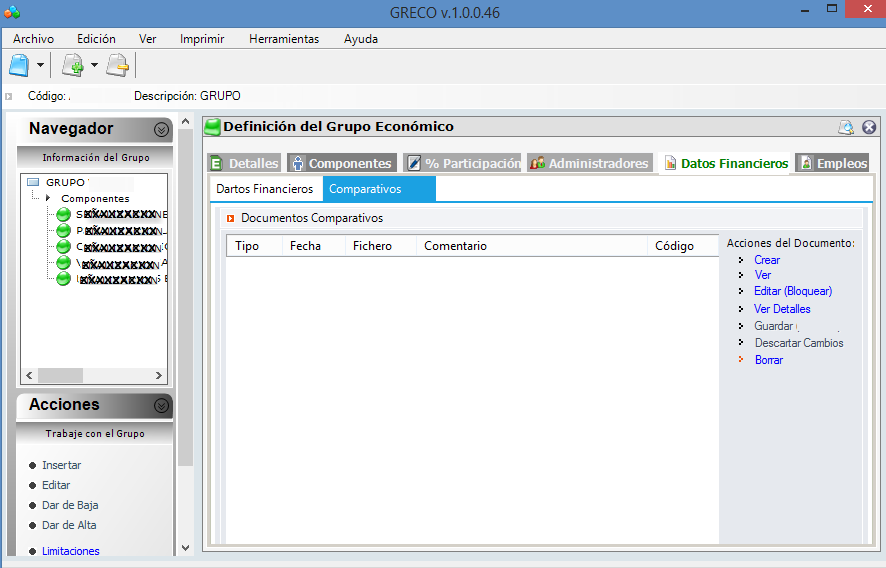886x568 pixels.
Task: Click Dar de Alta action
Action: (69, 525)
